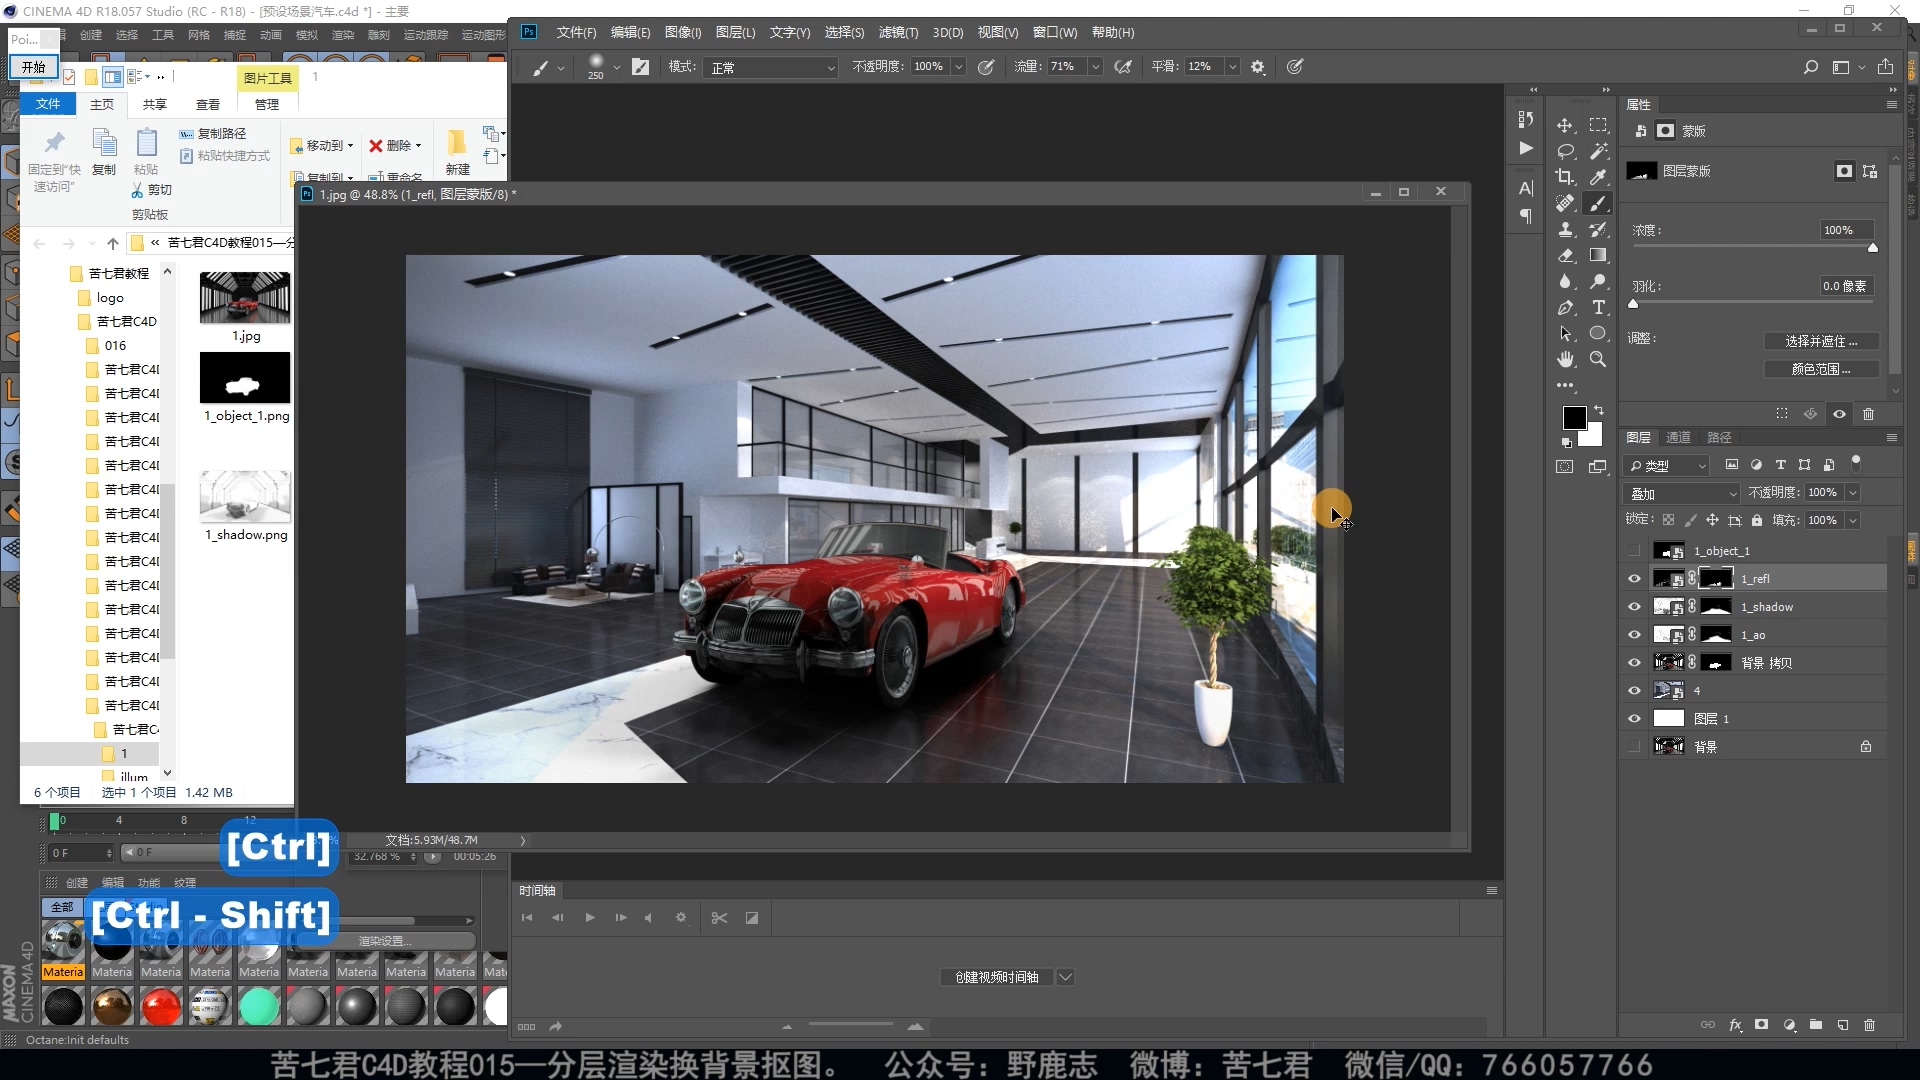Image resolution: width=1920 pixels, height=1080 pixels.
Task: Click the 创建视频时间轴 button
Action: tap(997, 977)
